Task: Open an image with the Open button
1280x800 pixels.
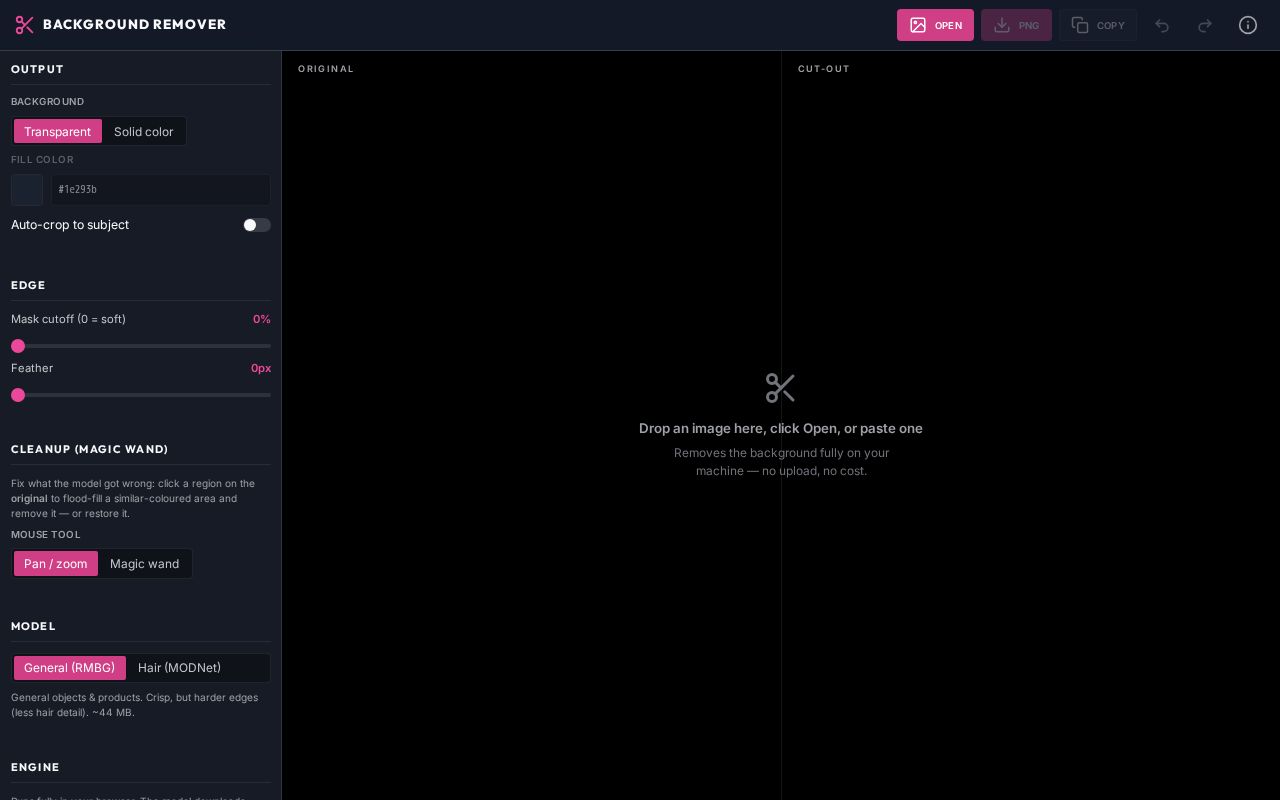Action: click(935, 25)
